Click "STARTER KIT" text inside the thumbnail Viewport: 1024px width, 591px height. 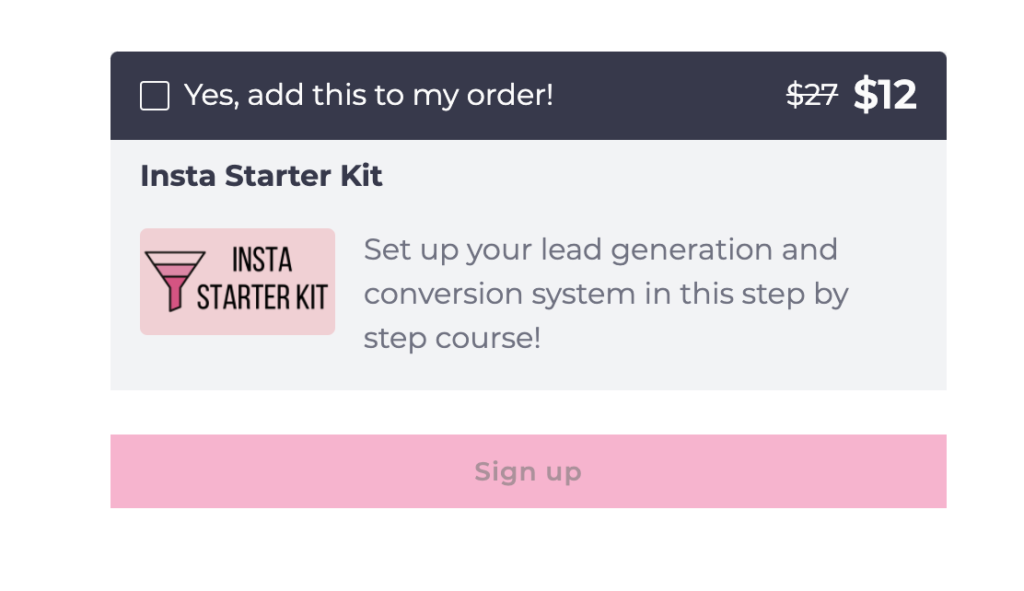[x=262, y=298]
